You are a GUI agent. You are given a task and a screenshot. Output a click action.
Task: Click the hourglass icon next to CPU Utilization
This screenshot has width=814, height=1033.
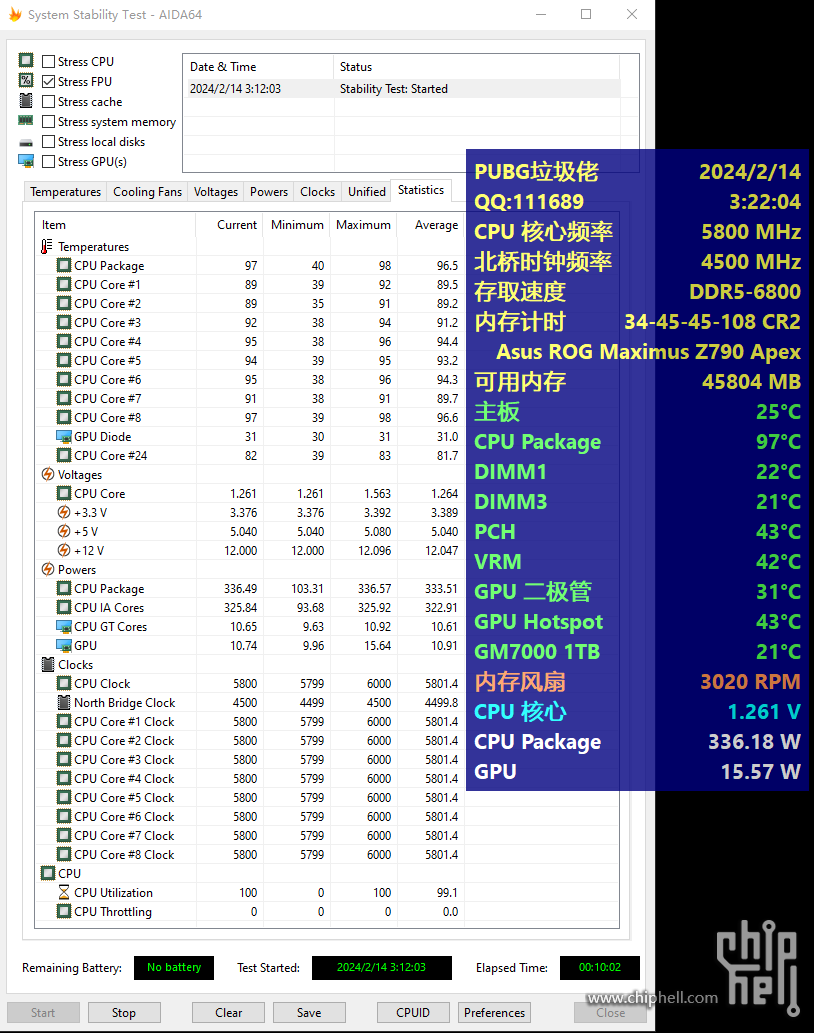pyautogui.click(x=64, y=892)
